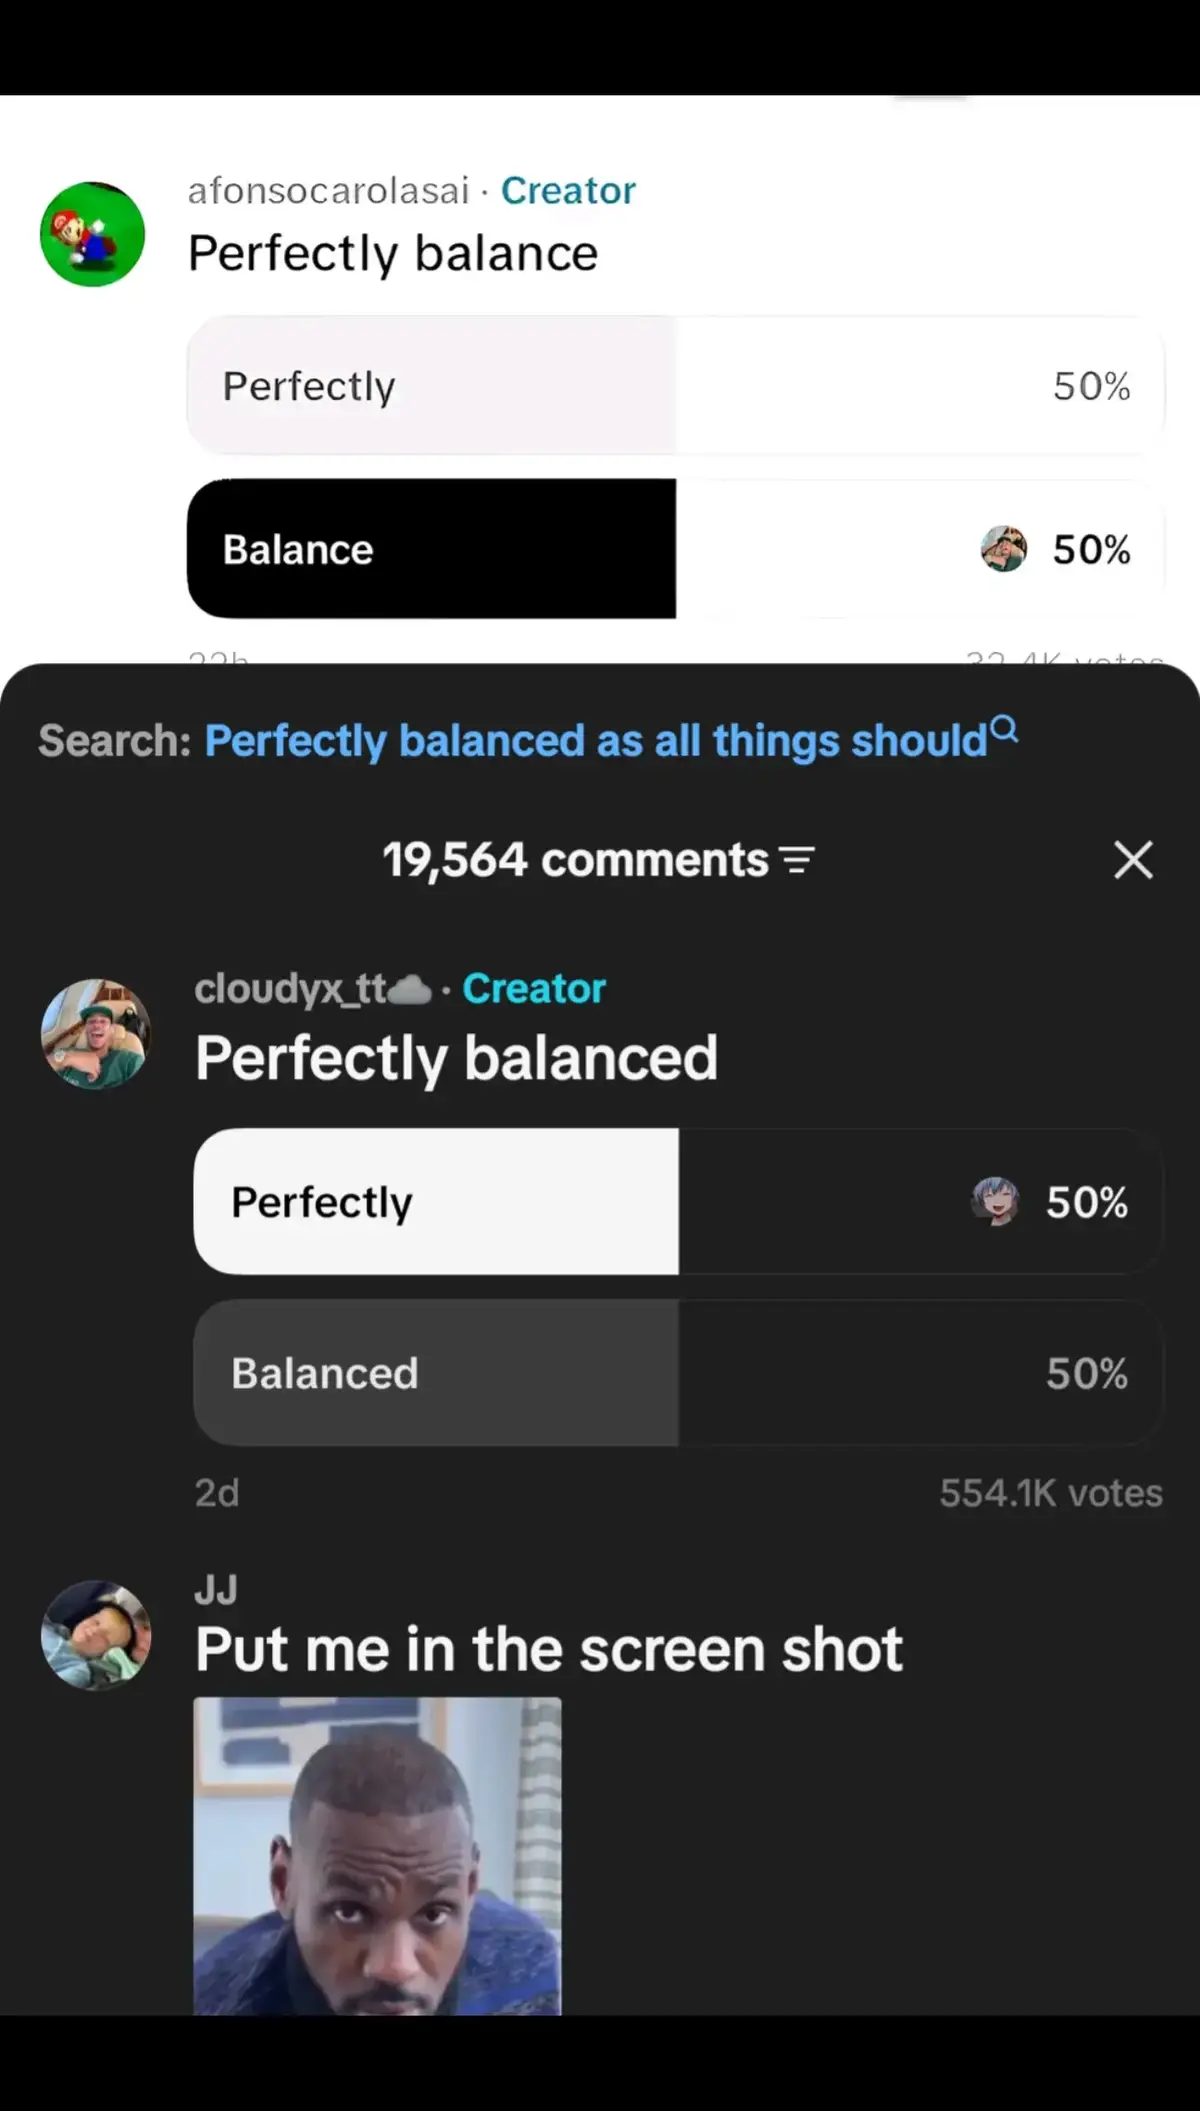Viewport: 1200px width, 2111px height.
Task: Close the comments panel
Action: click(1133, 860)
